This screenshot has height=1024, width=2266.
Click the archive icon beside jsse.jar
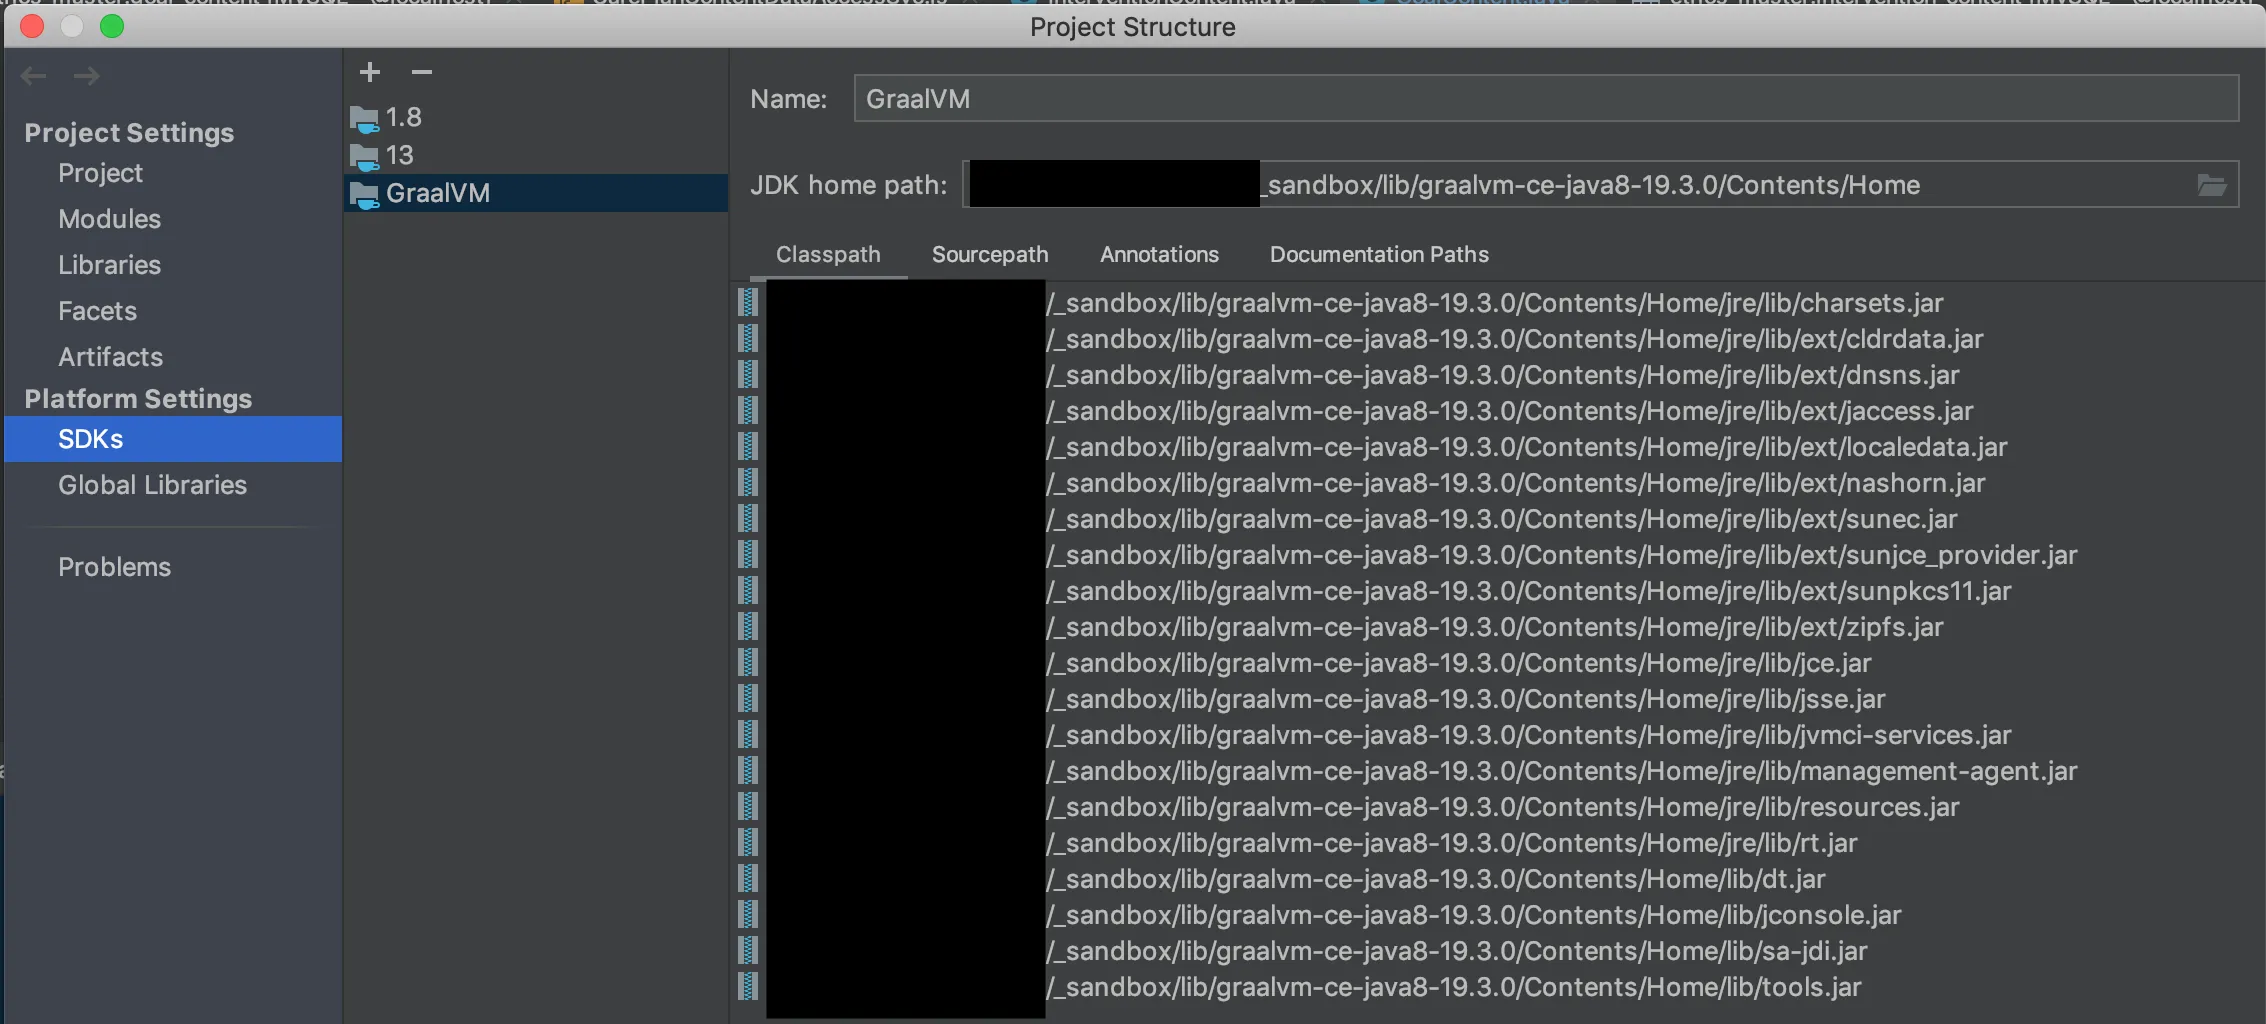point(748,699)
